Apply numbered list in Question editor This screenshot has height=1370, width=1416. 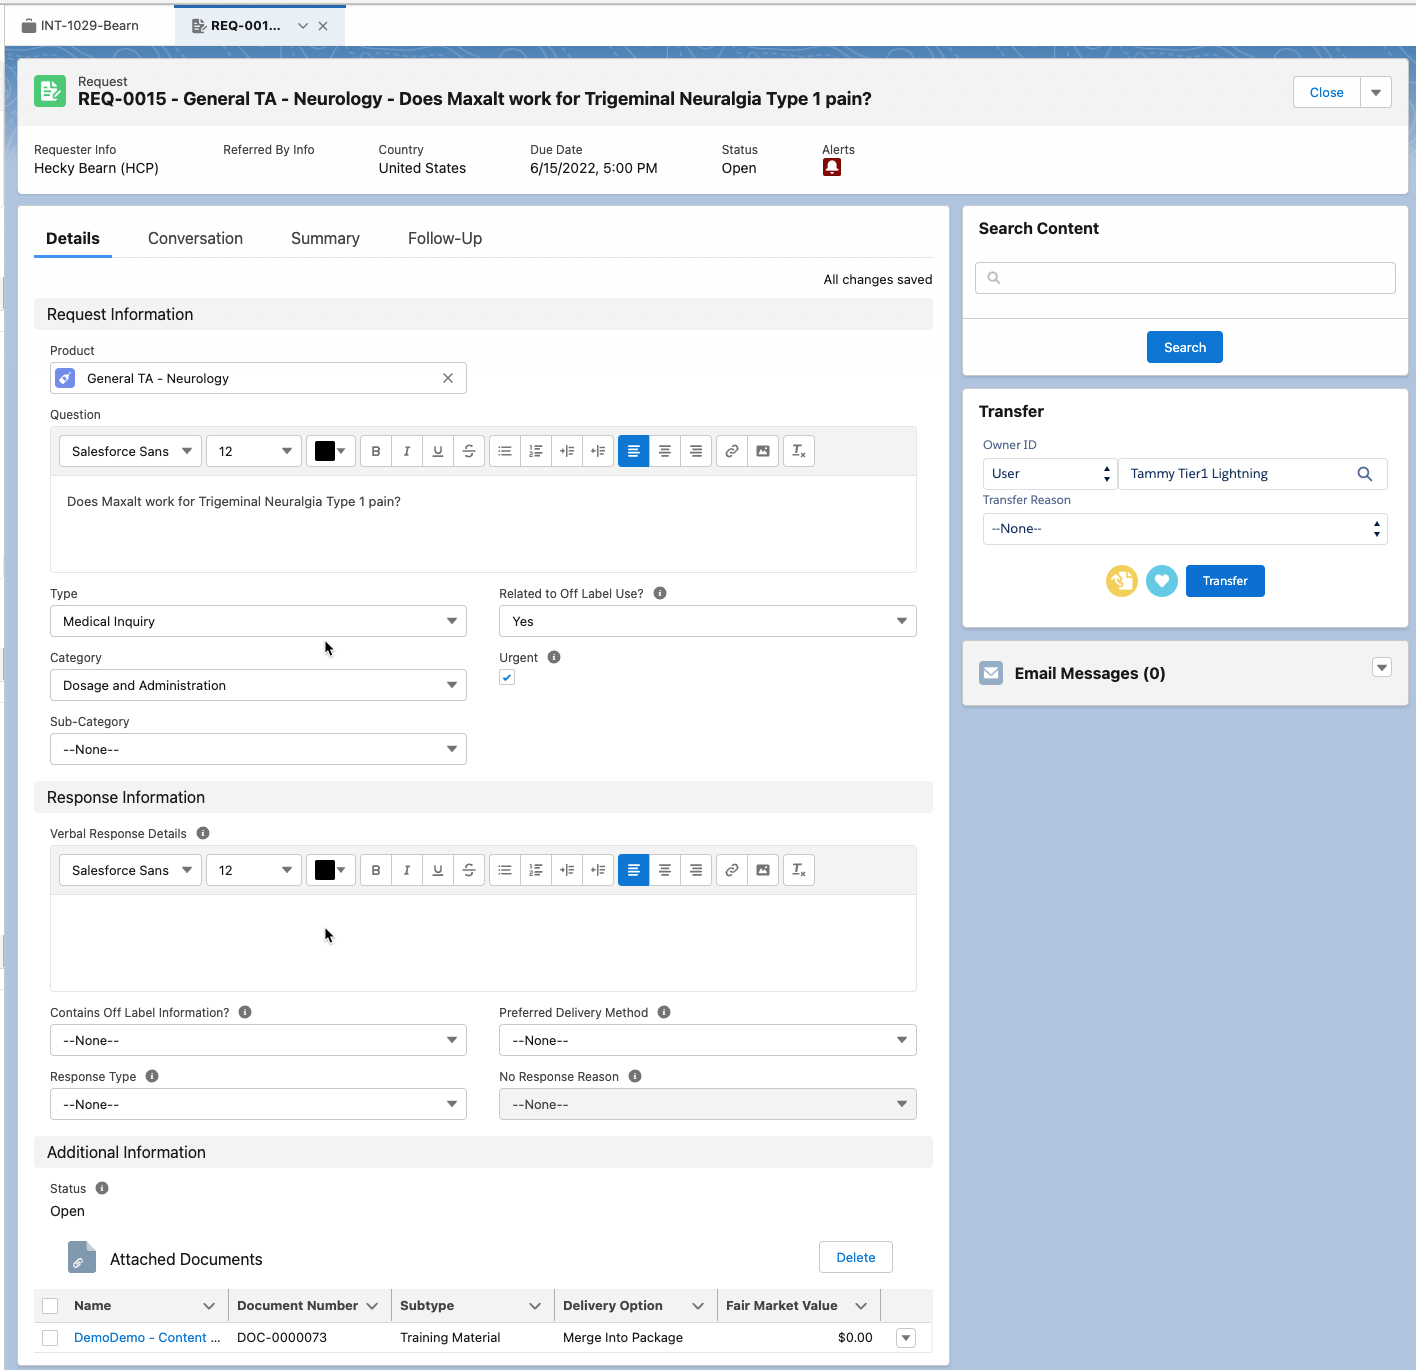536,451
